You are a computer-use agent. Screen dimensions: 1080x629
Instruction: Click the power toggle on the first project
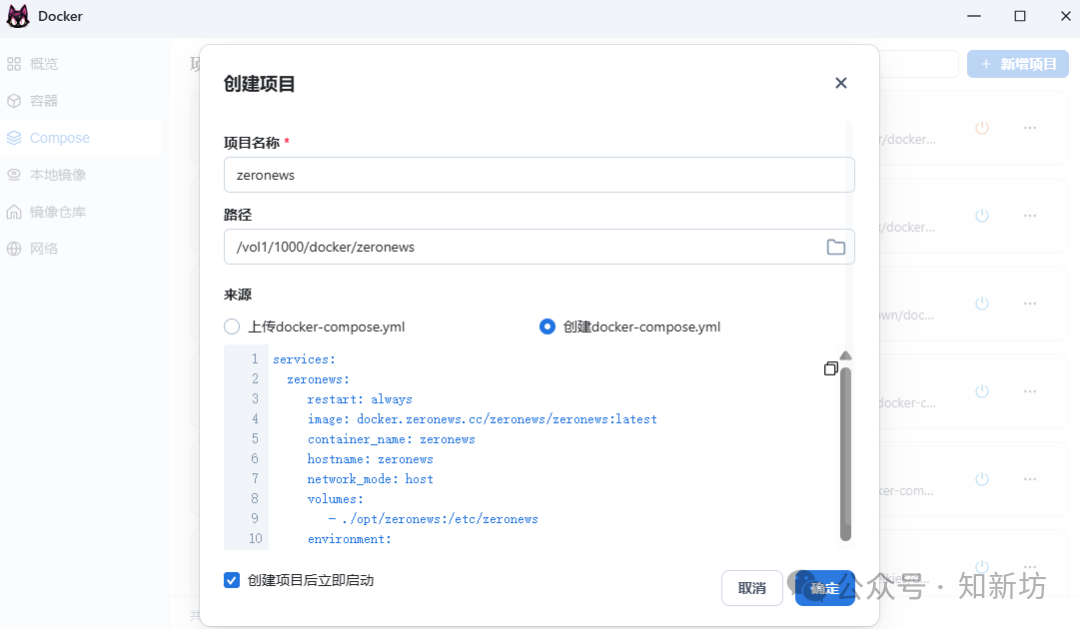tap(981, 127)
